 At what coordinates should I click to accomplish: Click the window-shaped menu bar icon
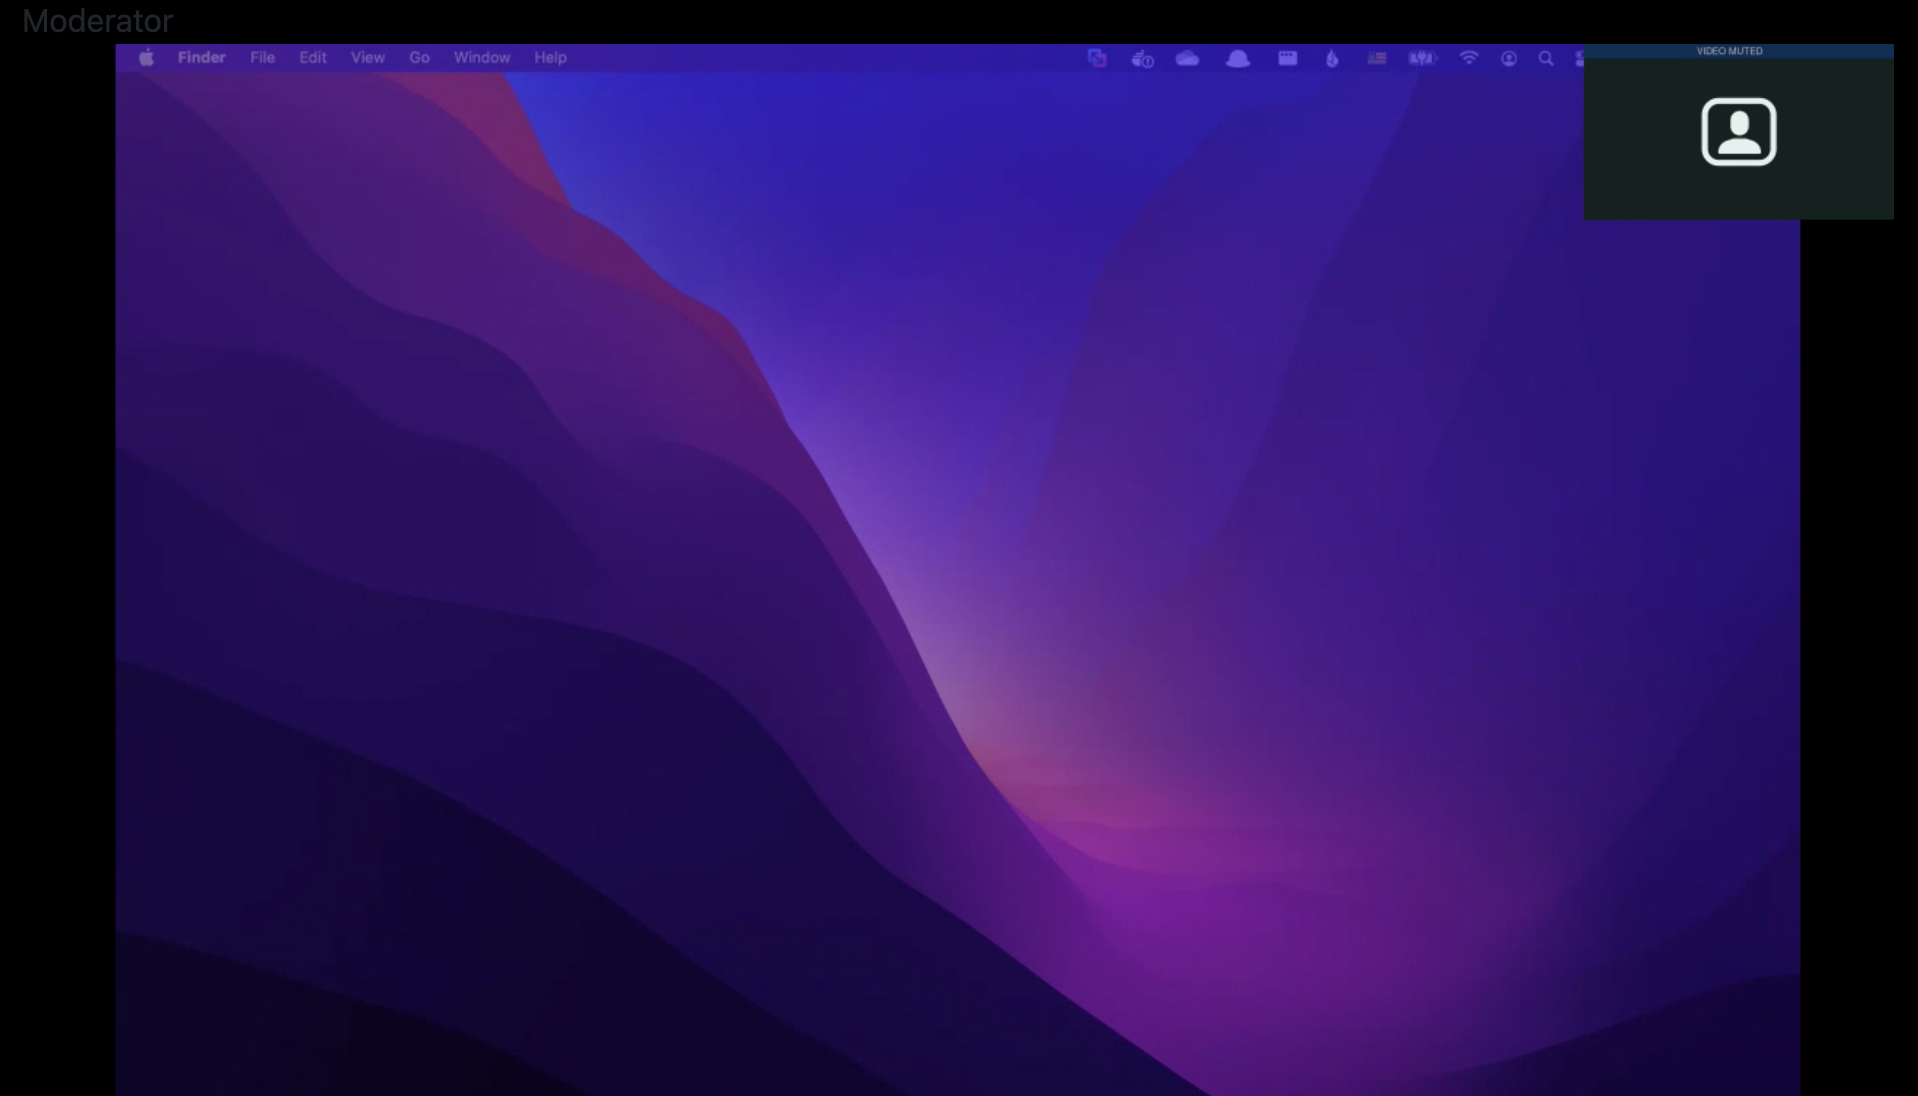tap(1287, 58)
